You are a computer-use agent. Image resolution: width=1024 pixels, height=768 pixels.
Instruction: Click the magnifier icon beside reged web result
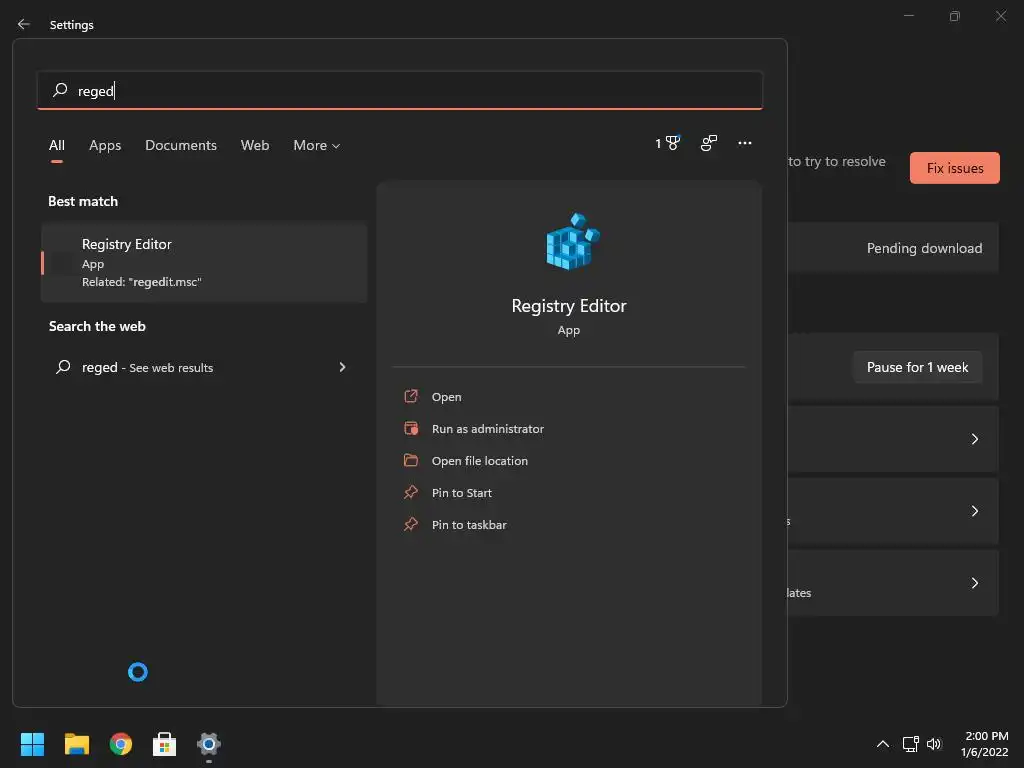click(x=63, y=367)
